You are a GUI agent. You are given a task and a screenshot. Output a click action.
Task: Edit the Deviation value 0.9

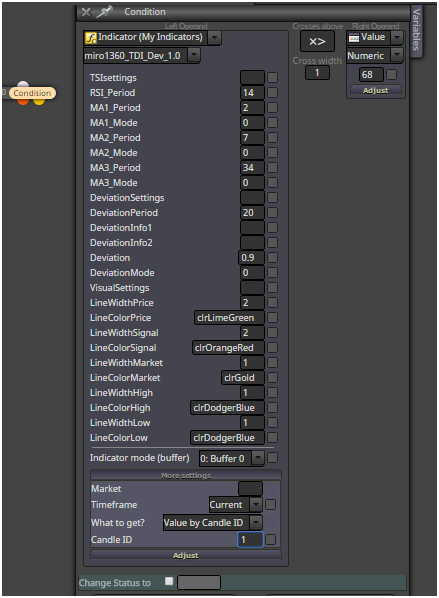pyautogui.click(x=251, y=257)
